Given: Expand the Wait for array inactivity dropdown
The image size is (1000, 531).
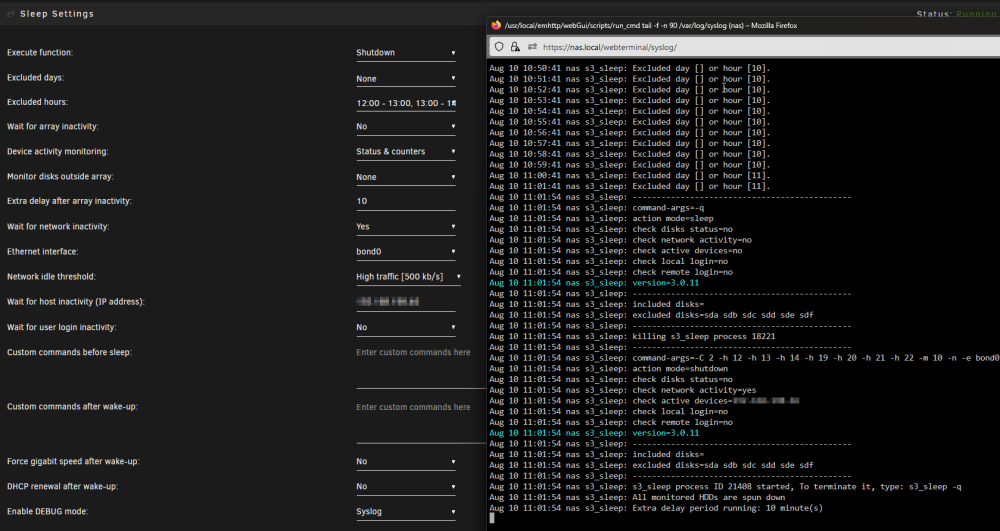Looking at the screenshot, I should coord(406,126).
